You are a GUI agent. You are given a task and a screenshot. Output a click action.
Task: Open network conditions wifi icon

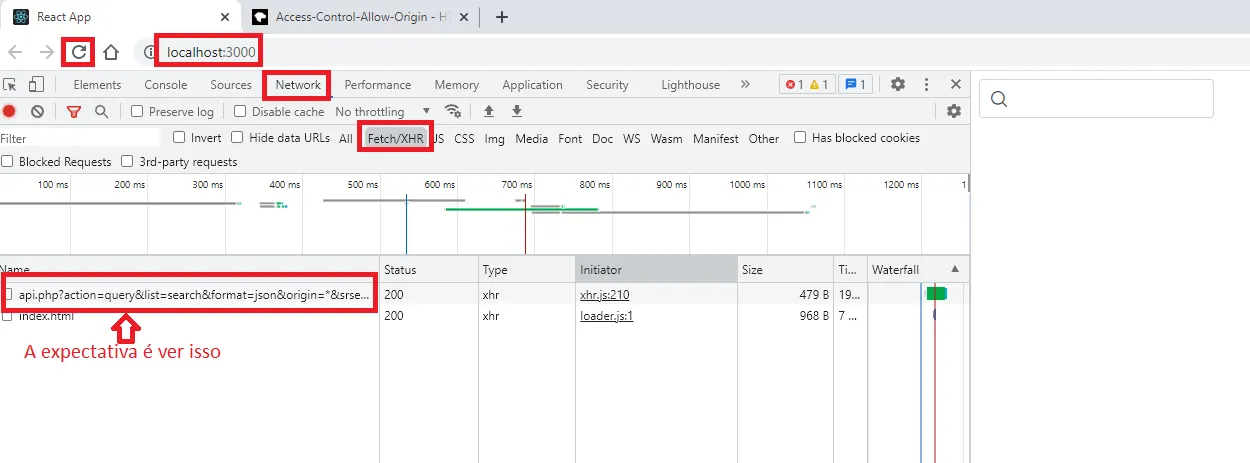[x=453, y=111]
